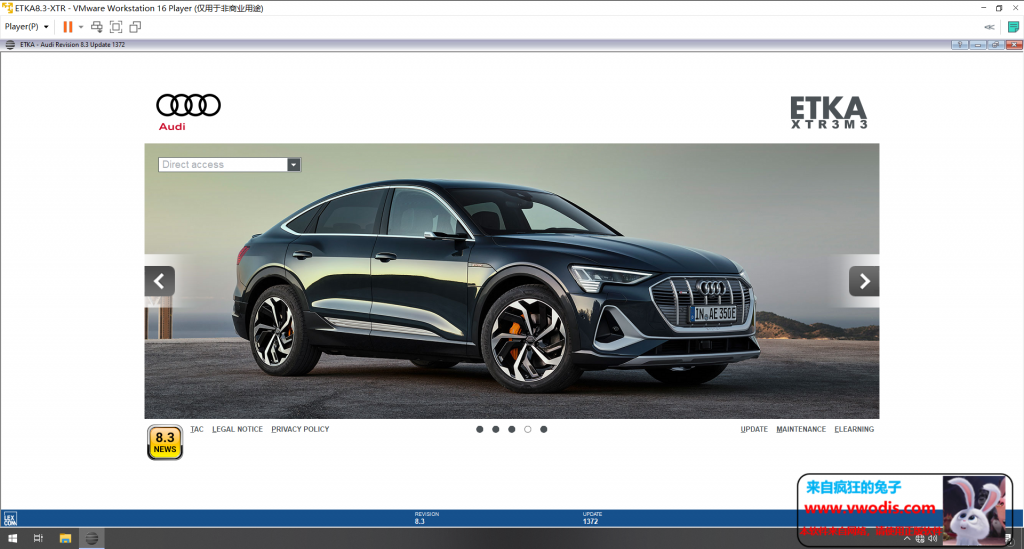The width and height of the screenshot is (1024, 549).
Task: Enter VMware full screen mode
Action: point(116,27)
